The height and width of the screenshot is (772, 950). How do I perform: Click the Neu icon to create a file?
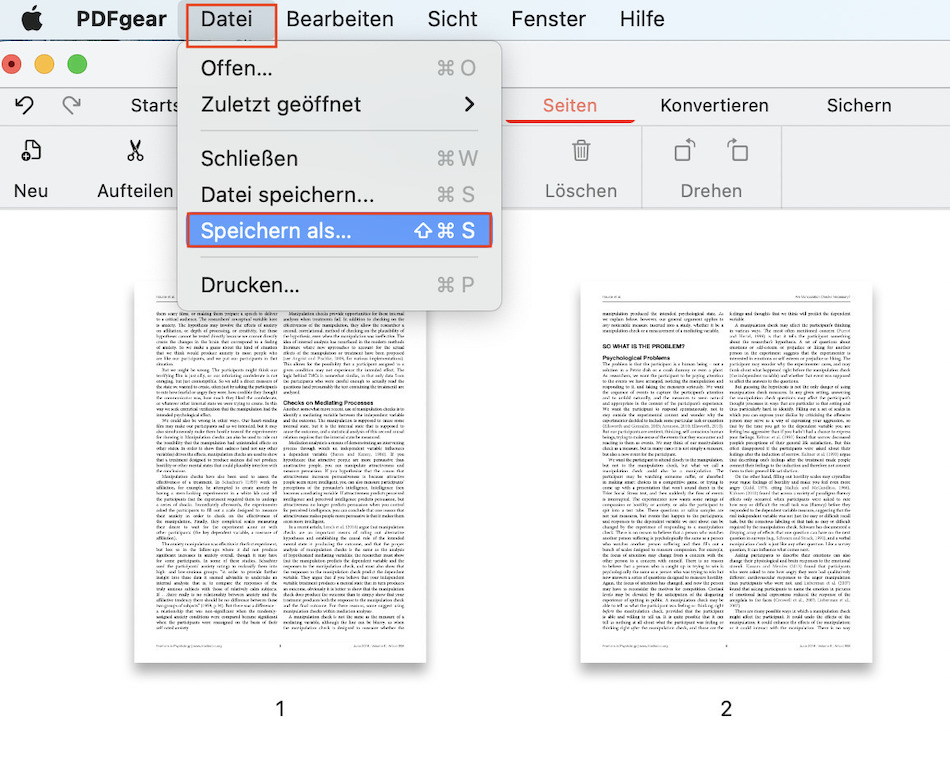[29, 150]
